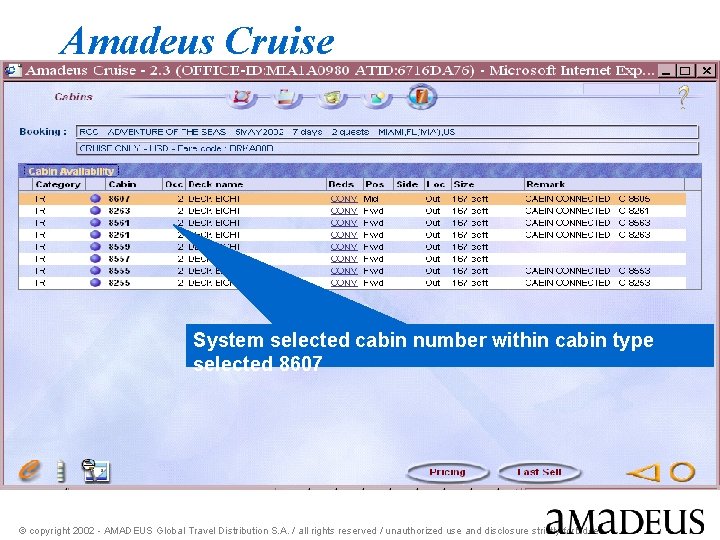Click the purple dot for cabin 8263

click(x=95, y=210)
